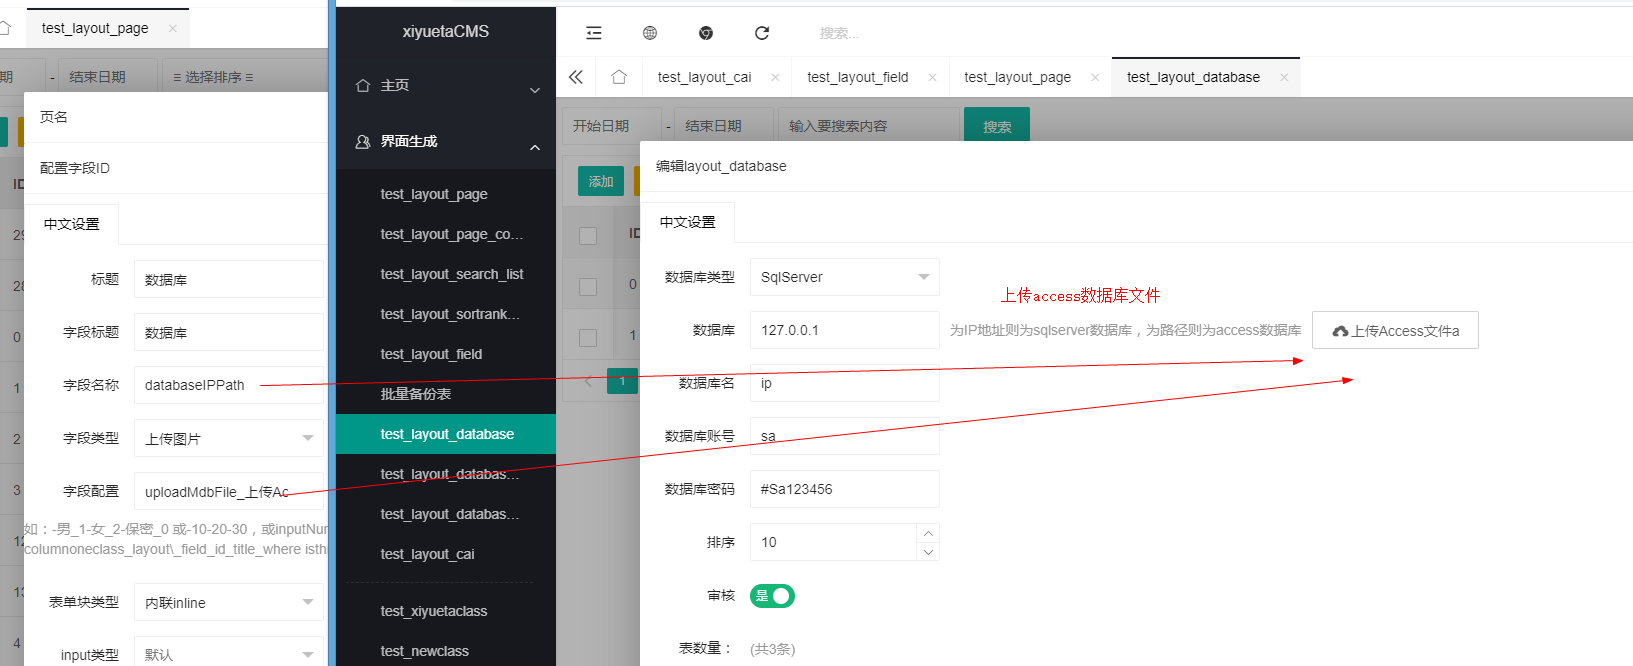The height and width of the screenshot is (666, 1633).
Task: Toggle the 审核 switch off
Action: point(772,596)
